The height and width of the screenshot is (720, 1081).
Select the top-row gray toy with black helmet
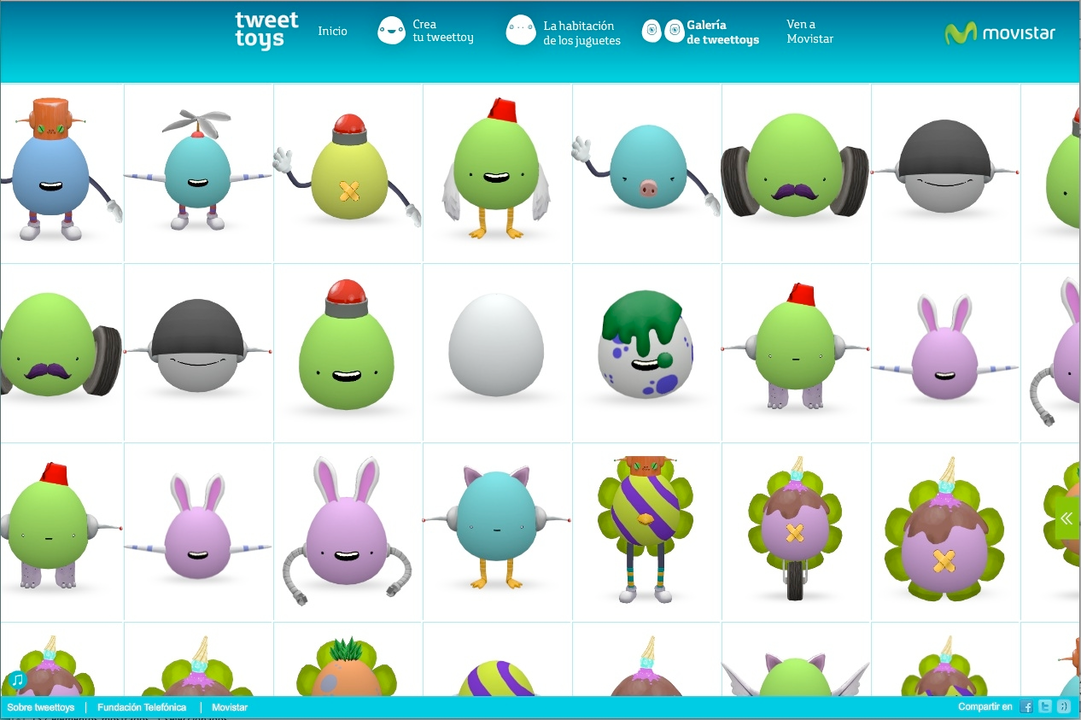click(944, 167)
